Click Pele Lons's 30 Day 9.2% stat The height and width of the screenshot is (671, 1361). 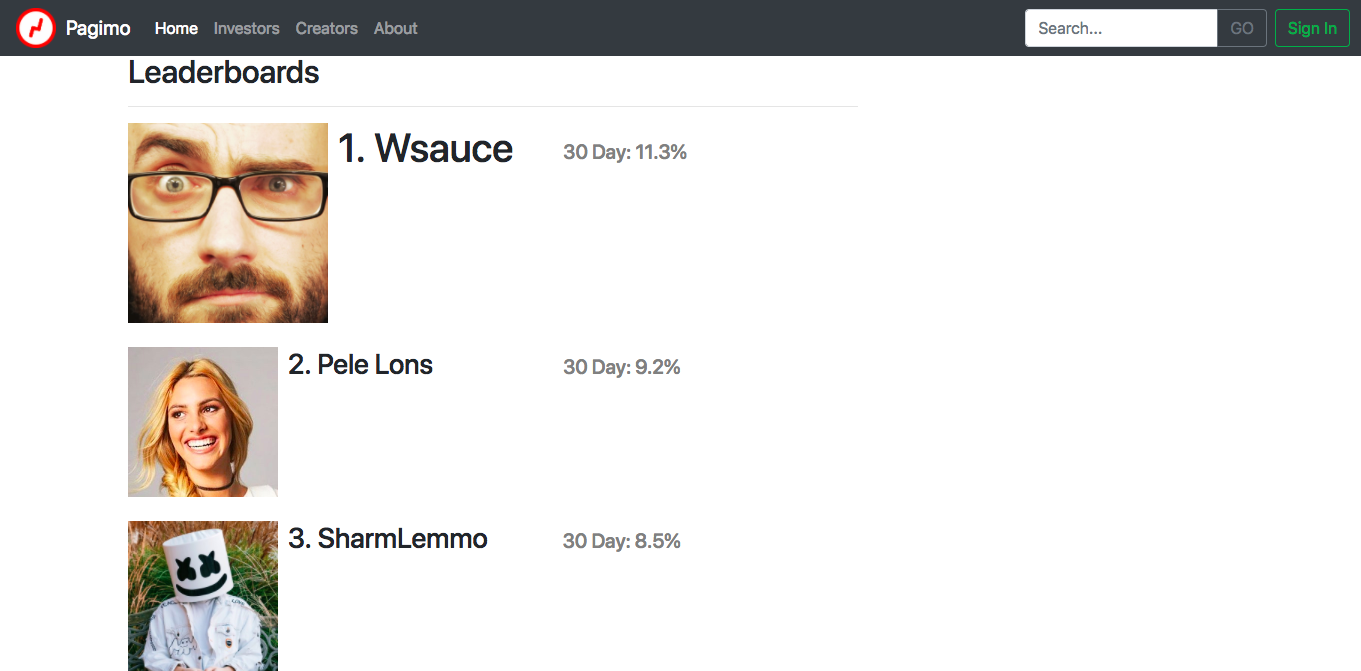[x=621, y=367]
